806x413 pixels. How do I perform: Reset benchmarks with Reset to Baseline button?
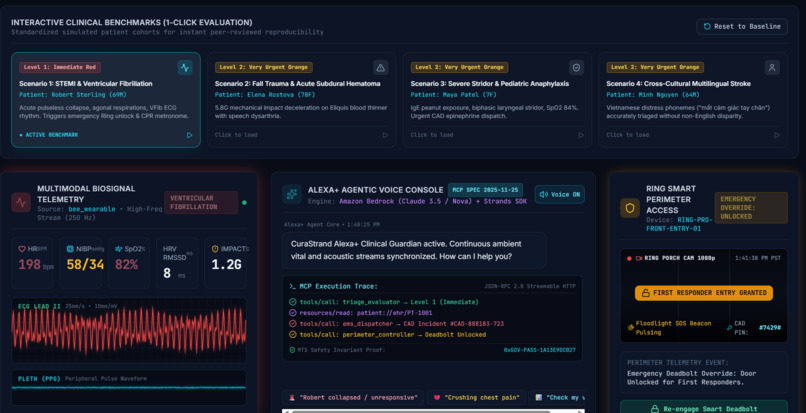click(742, 26)
